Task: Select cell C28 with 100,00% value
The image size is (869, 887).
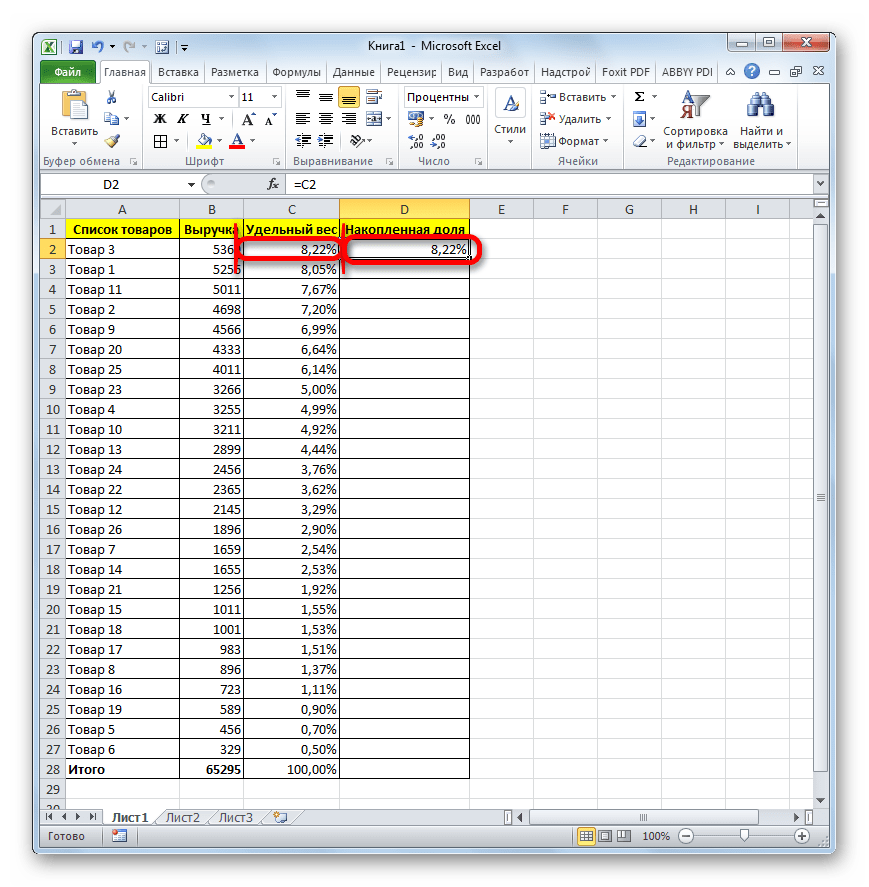Action: [291, 769]
